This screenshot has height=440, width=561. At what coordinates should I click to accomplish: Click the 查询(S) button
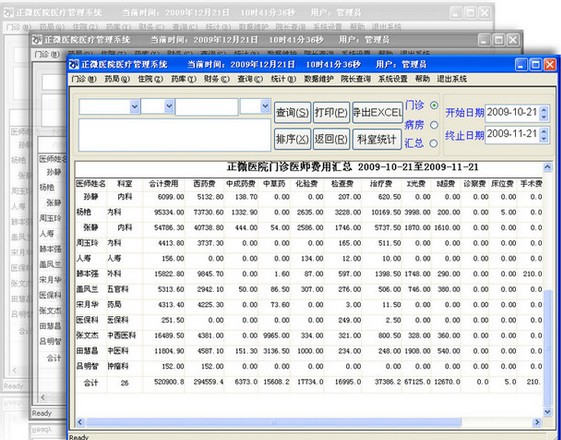(292, 113)
